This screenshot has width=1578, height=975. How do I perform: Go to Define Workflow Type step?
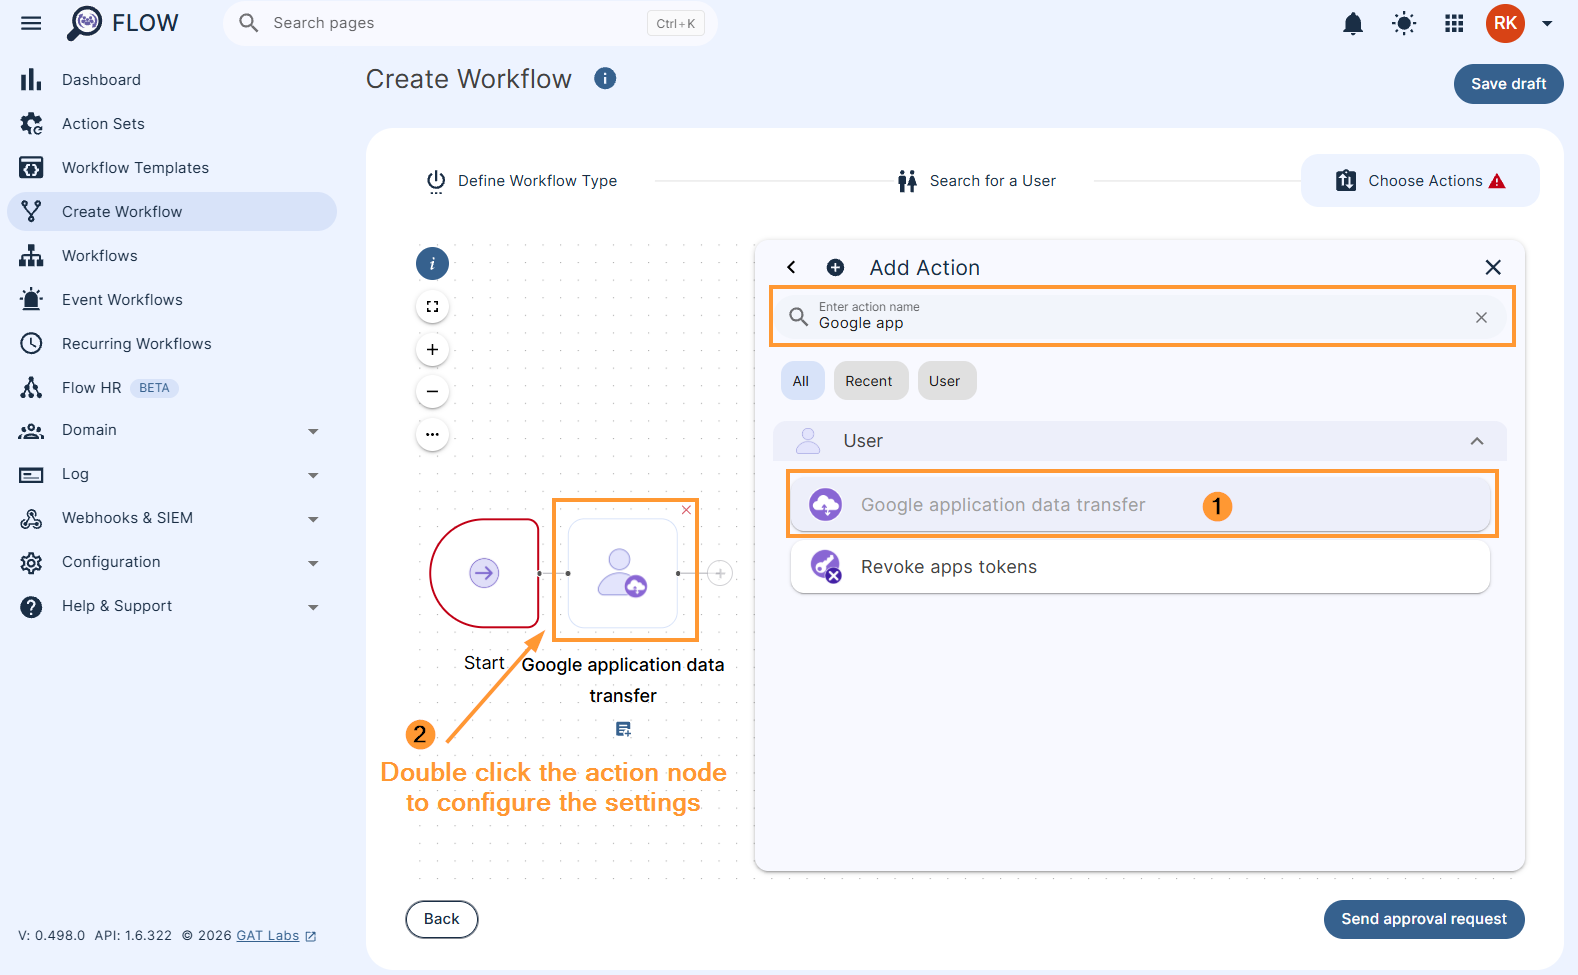(521, 181)
